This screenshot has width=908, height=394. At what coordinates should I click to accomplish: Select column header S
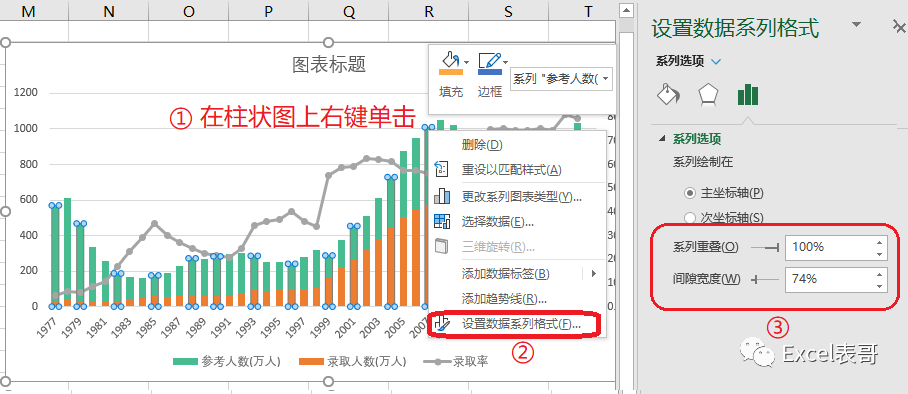coord(508,11)
